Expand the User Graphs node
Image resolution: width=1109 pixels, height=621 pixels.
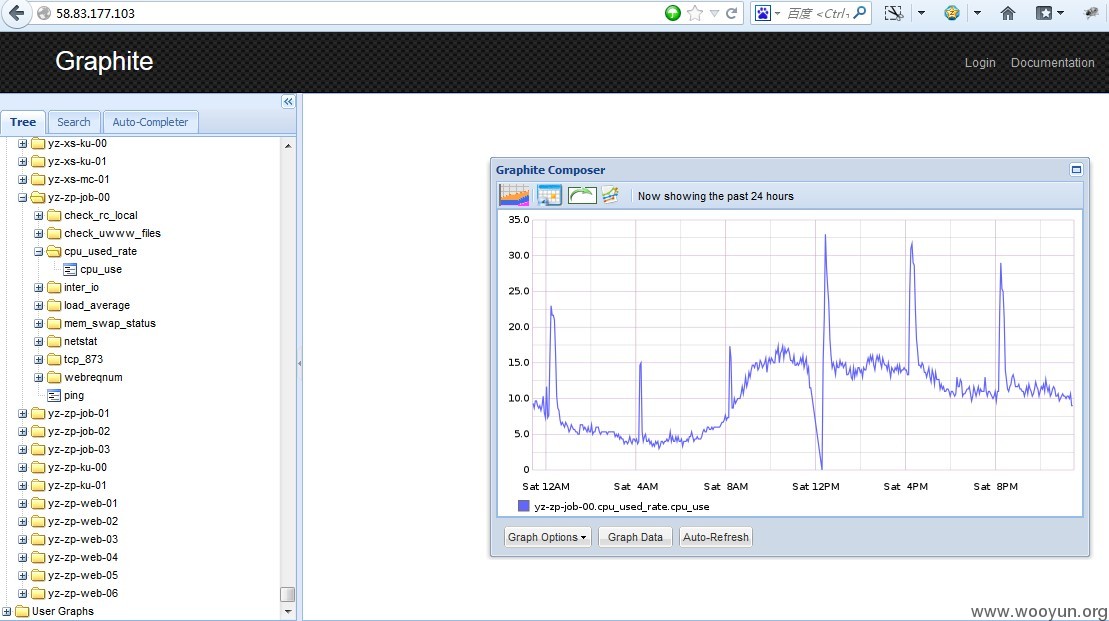(6, 611)
